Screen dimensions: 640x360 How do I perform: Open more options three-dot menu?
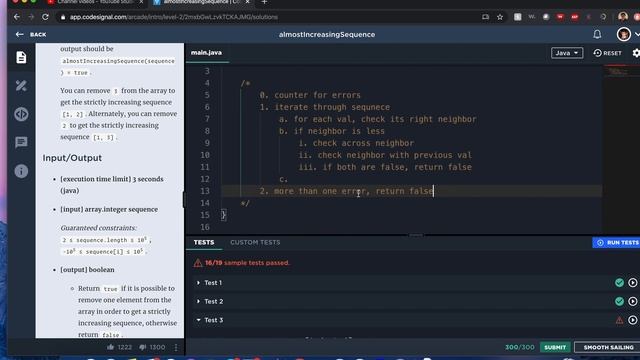point(176,347)
